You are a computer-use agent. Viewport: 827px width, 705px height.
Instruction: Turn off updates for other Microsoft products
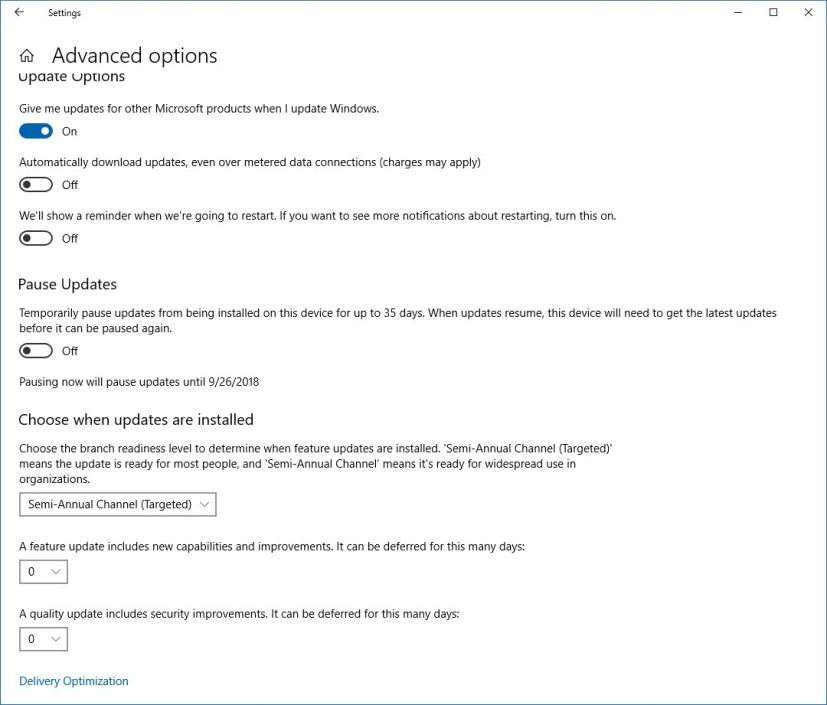[35, 130]
